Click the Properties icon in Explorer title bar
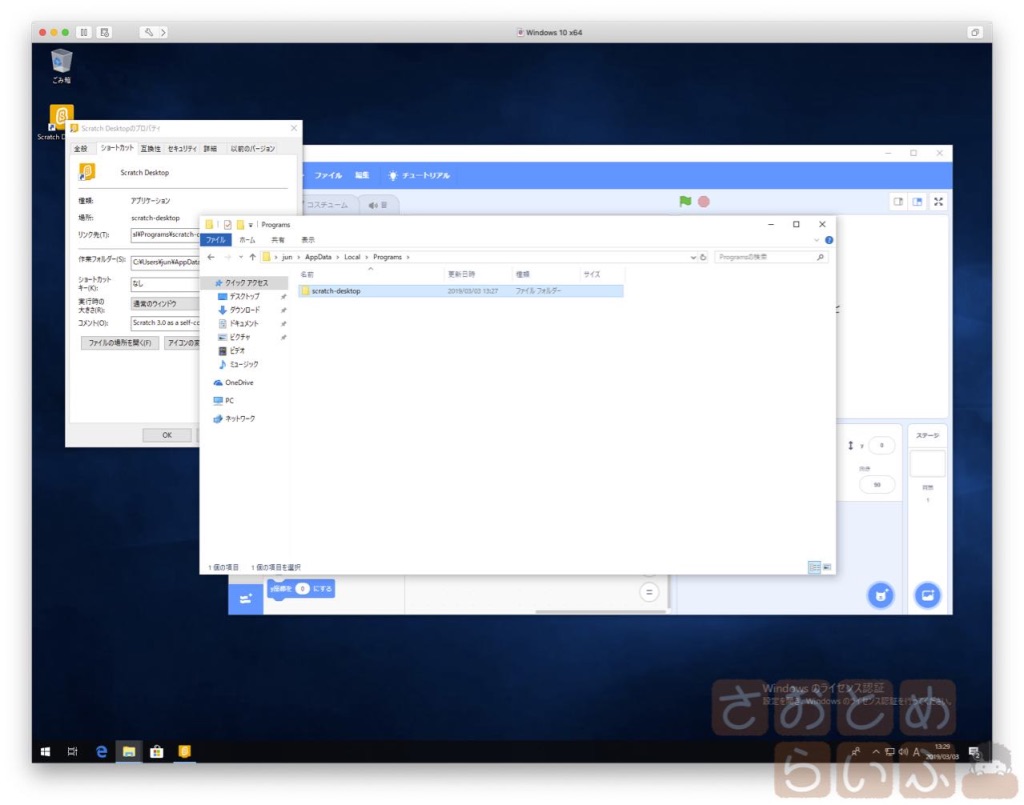The width and height of the screenshot is (1024, 805). (227, 225)
